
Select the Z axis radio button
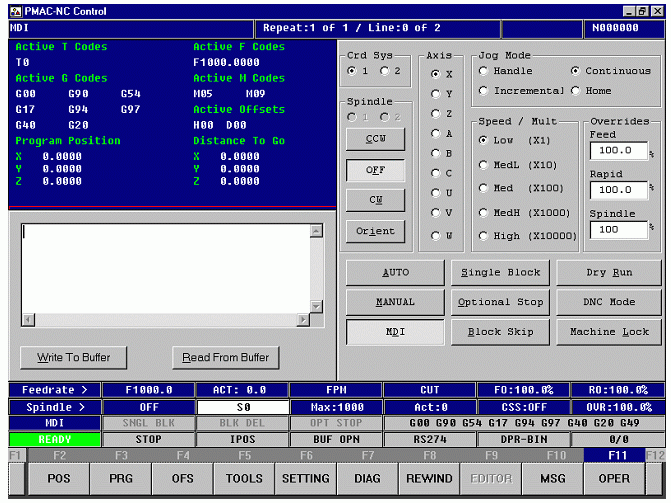pos(435,113)
